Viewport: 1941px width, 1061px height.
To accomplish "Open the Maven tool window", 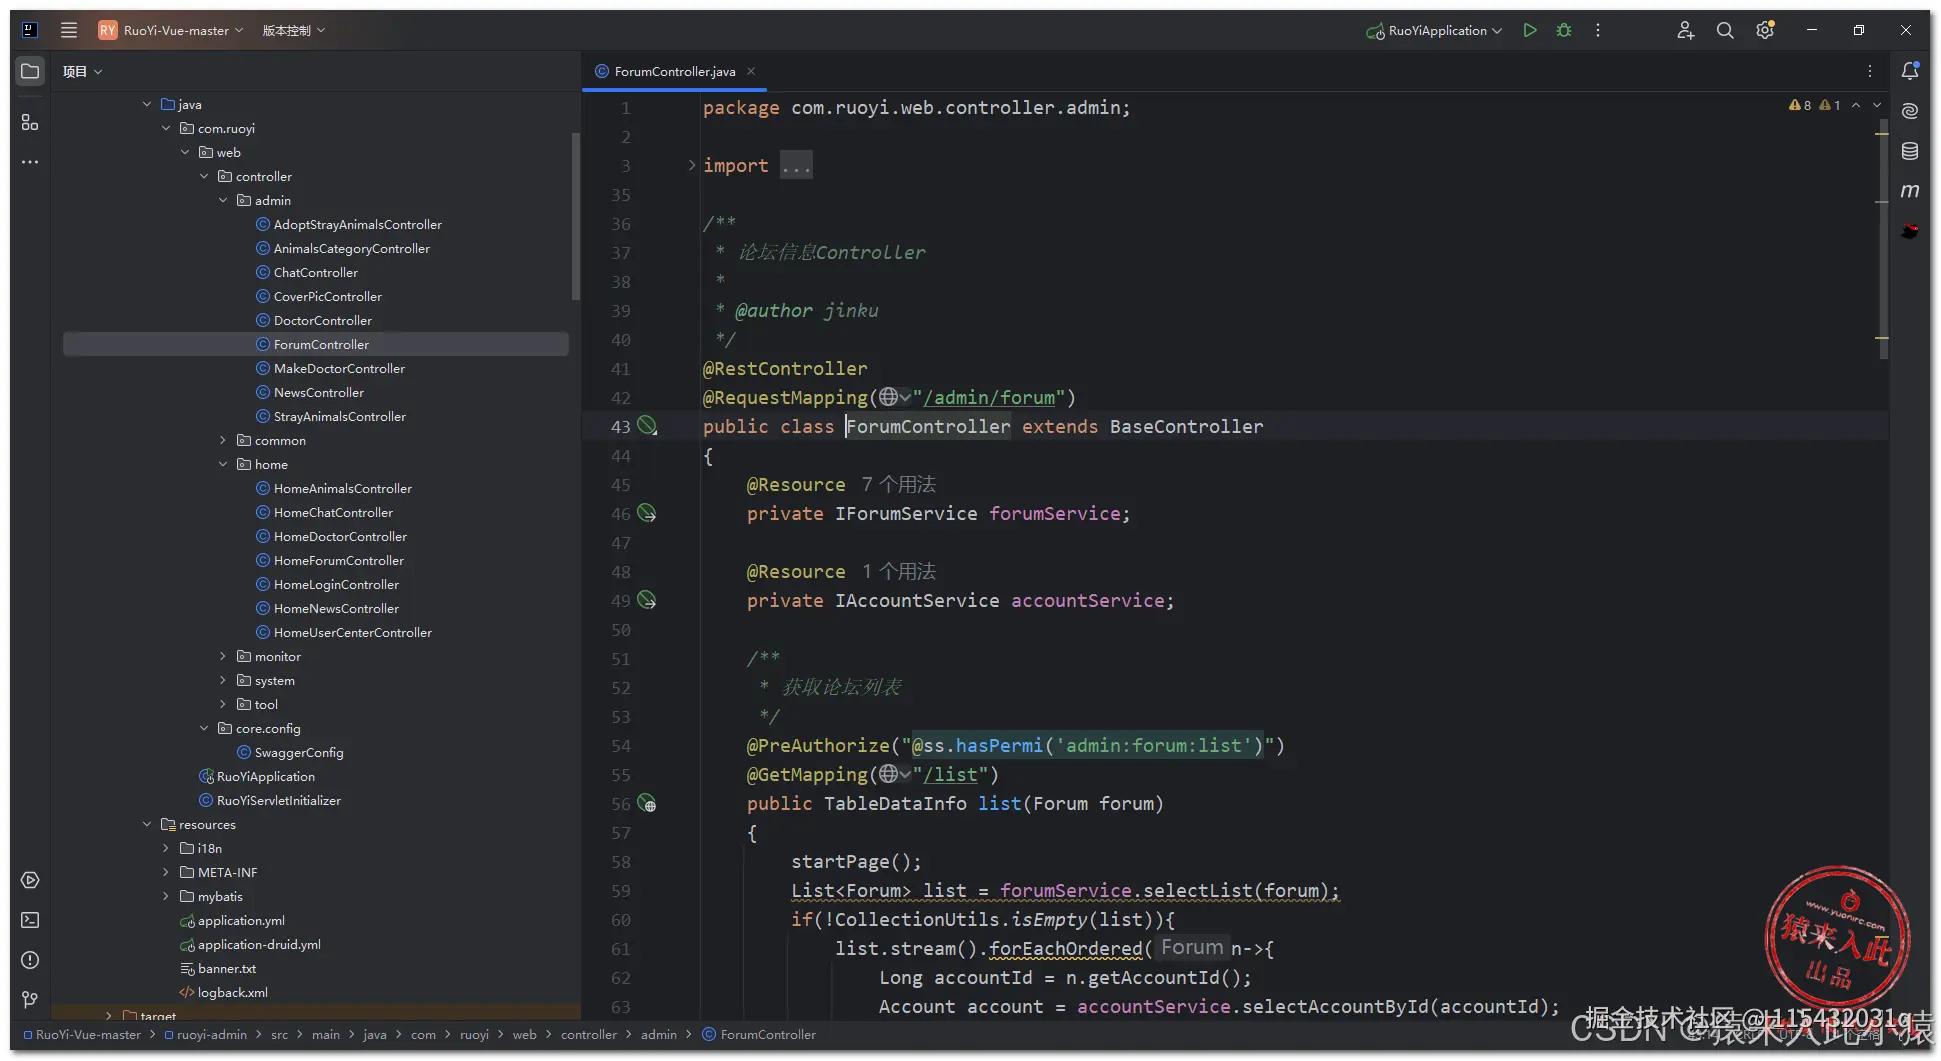I will 1910,191.
